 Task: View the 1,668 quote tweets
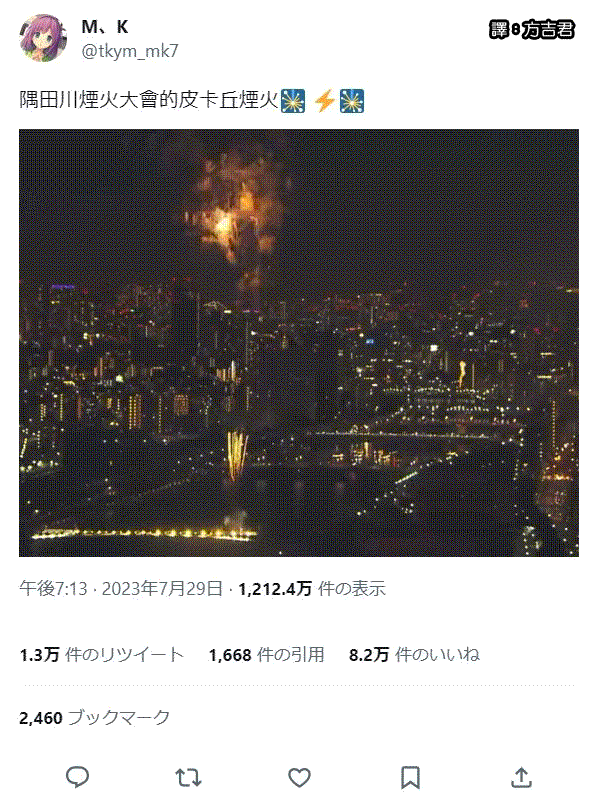coord(266,654)
